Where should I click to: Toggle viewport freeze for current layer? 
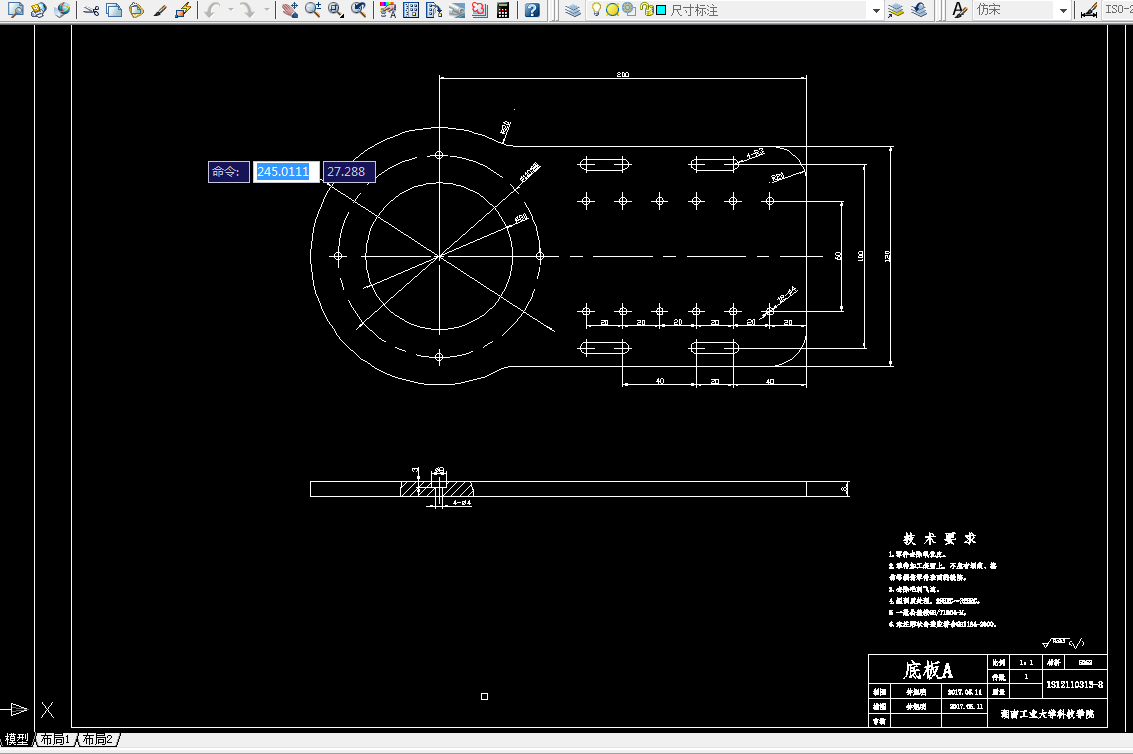pos(629,9)
